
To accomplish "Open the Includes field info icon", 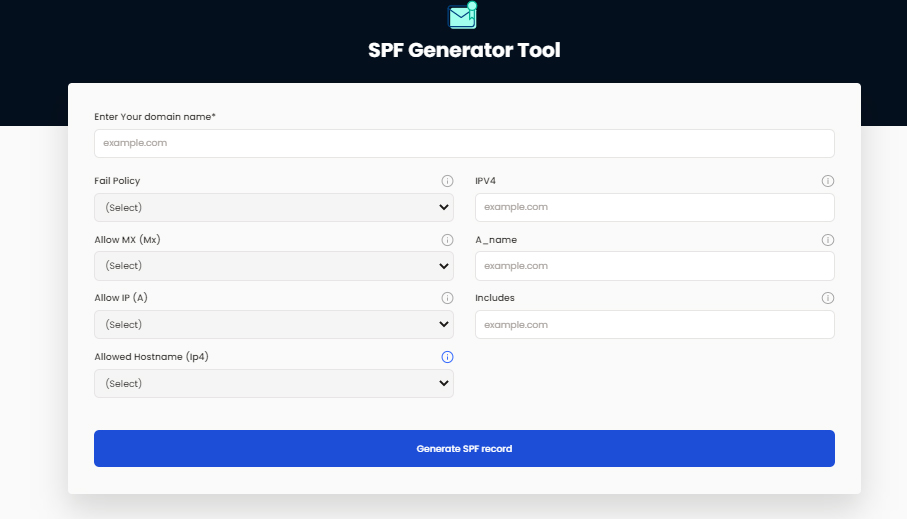I will 828,298.
